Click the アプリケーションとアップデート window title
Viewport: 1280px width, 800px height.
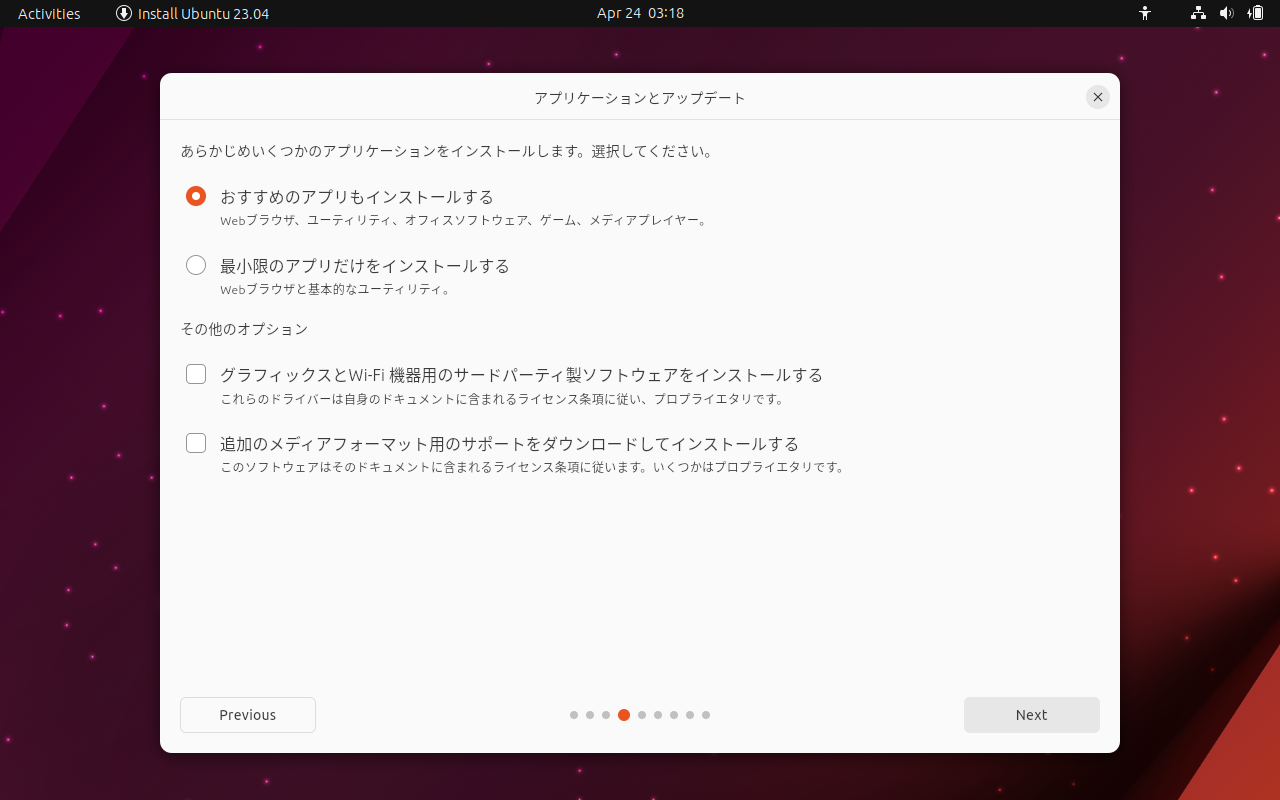[640, 98]
